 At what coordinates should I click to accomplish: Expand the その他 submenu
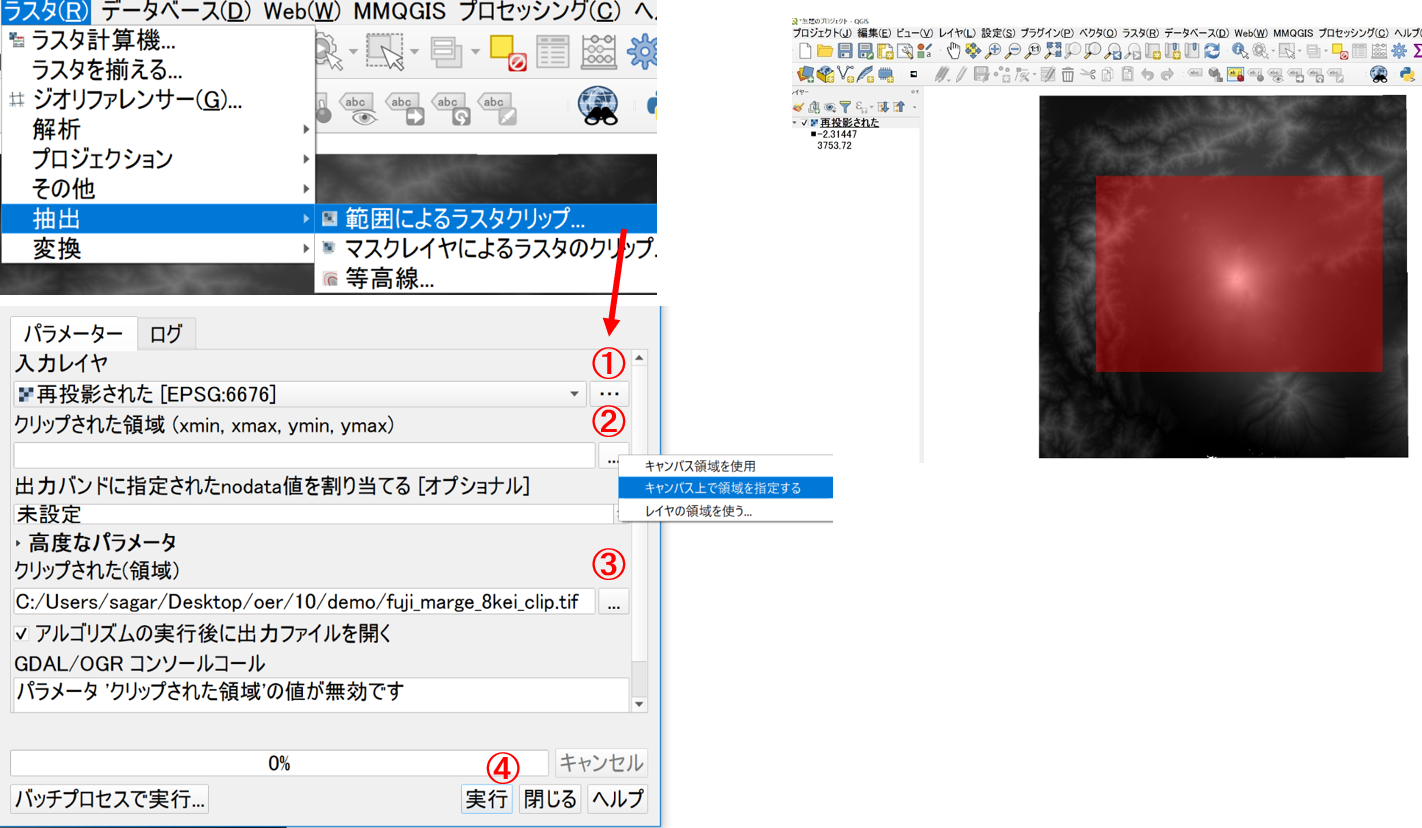[158, 188]
